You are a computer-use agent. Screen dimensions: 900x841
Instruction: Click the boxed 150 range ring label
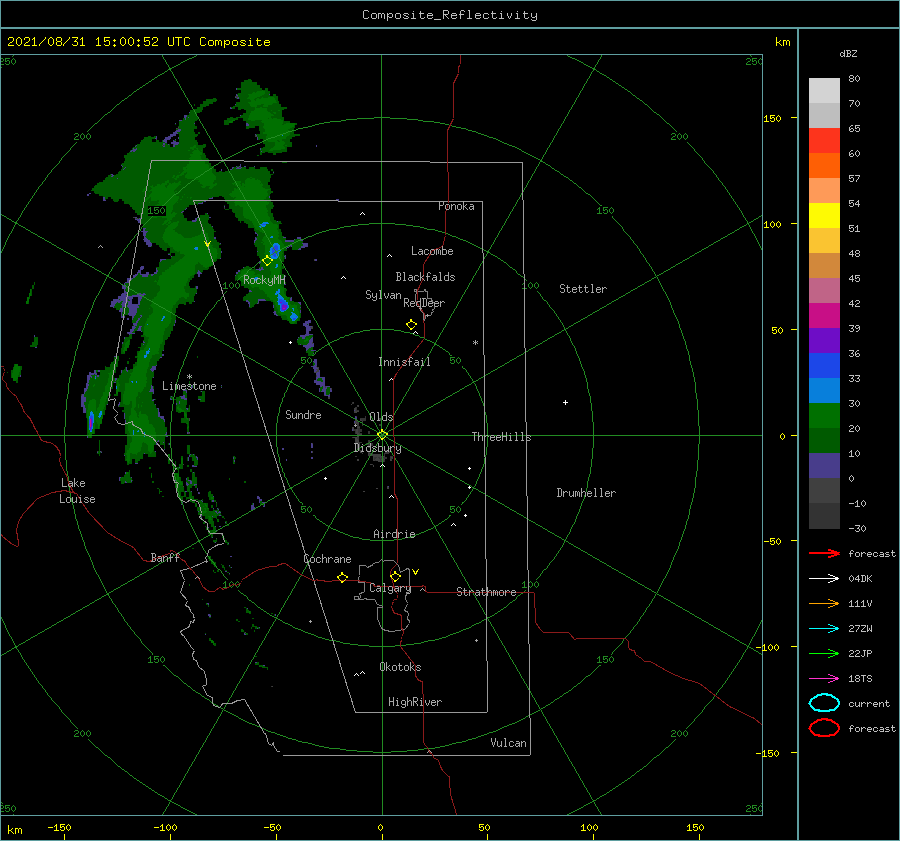(157, 211)
